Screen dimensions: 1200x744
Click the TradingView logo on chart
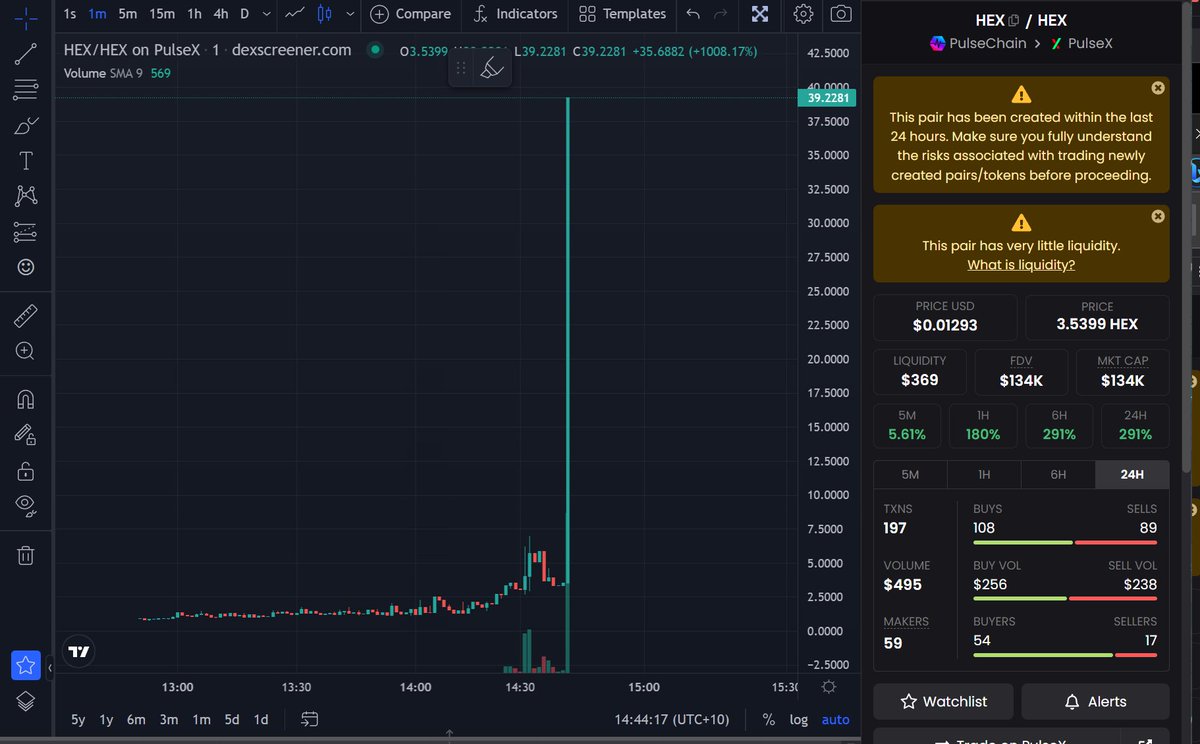tap(79, 652)
